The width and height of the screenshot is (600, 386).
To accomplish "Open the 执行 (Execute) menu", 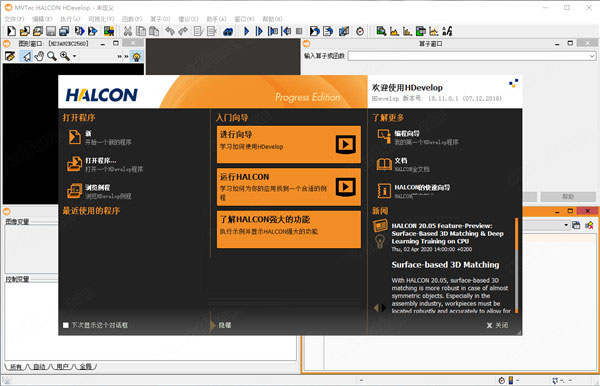I will pyautogui.click(x=70, y=19).
